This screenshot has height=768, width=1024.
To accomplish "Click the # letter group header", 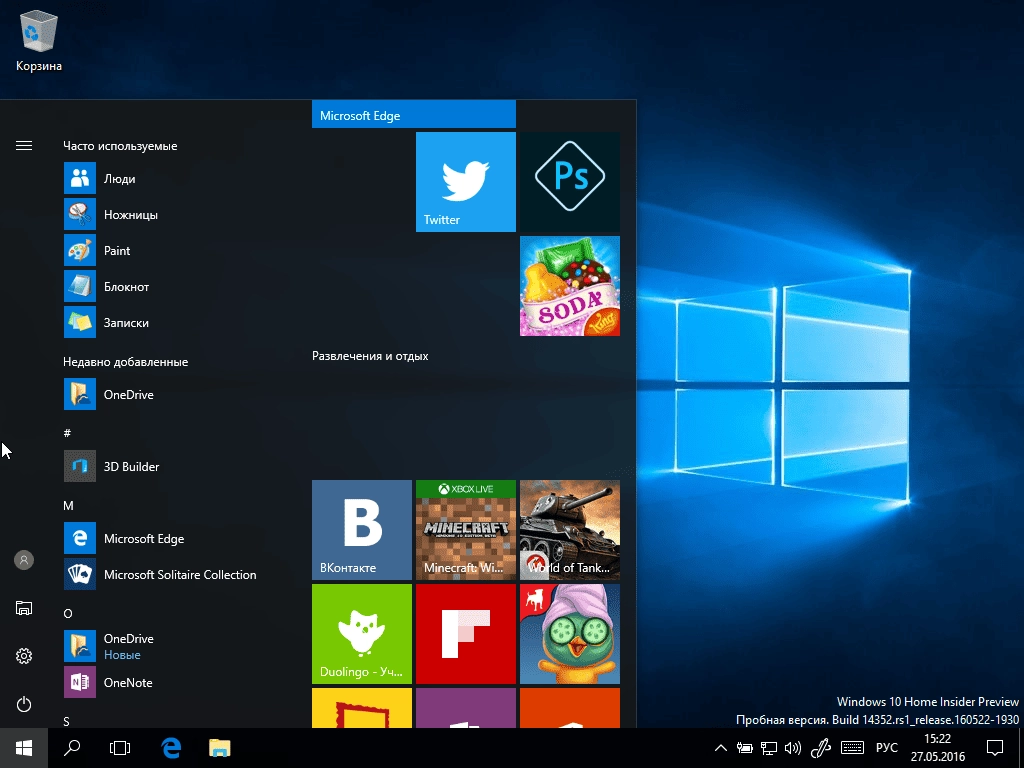I will (x=67, y=432).
